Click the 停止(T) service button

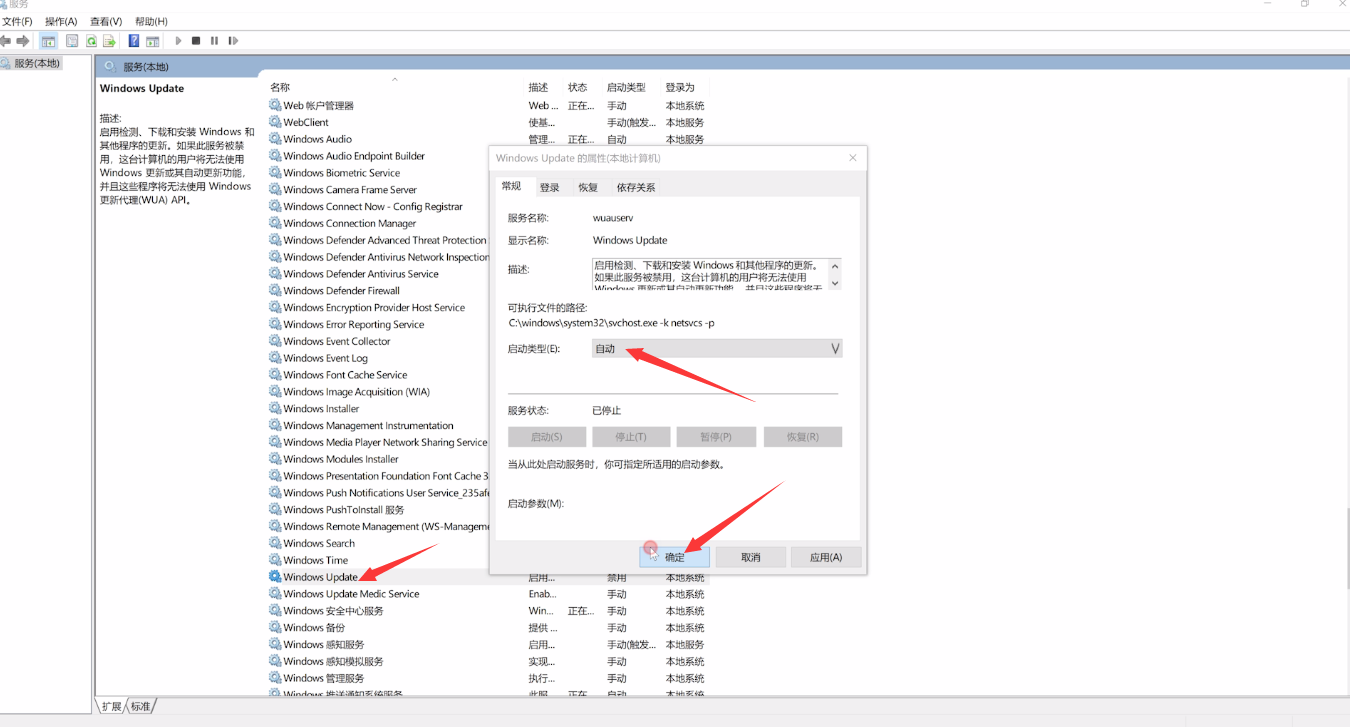point(630,437)
